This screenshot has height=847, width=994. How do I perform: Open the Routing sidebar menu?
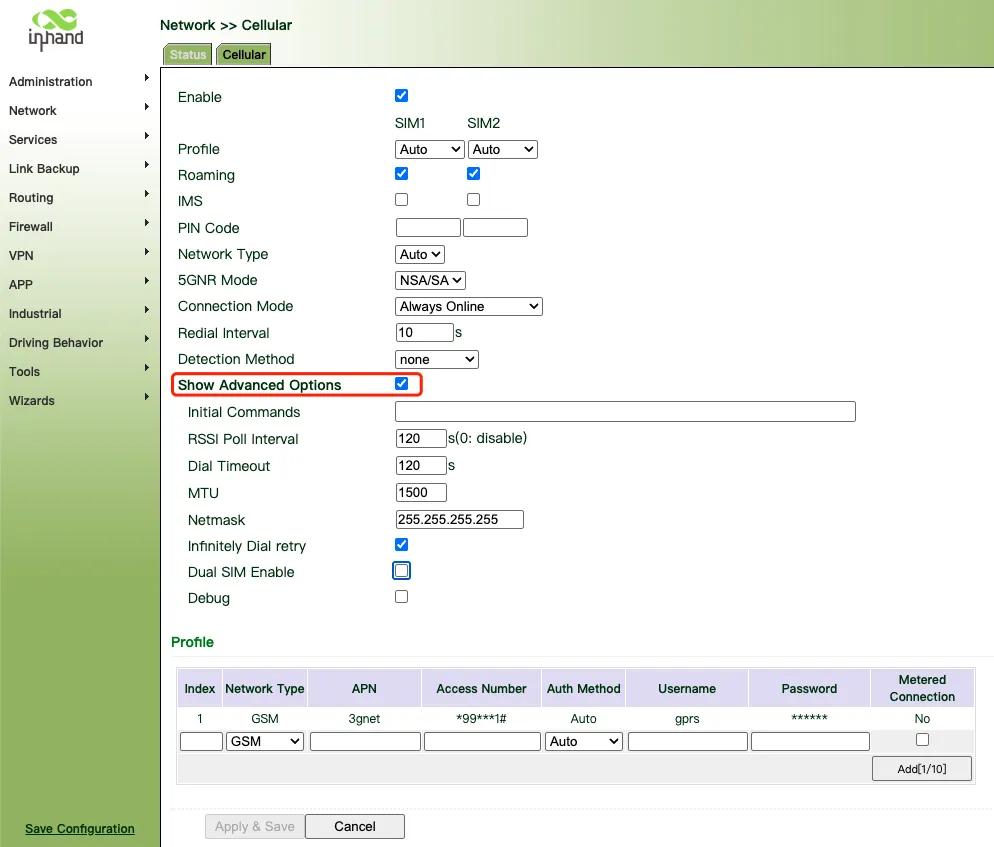[x=31, y=198]
